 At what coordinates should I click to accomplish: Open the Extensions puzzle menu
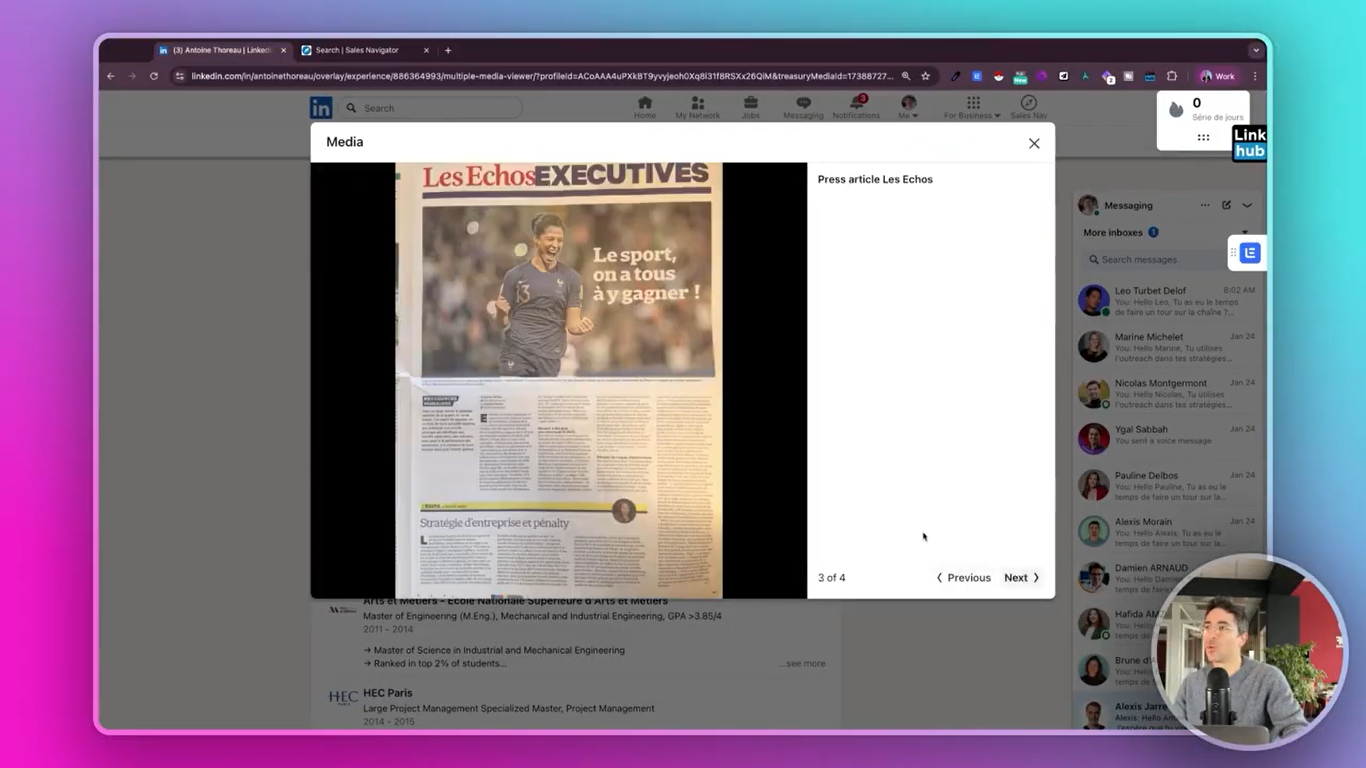(1172, 76)
